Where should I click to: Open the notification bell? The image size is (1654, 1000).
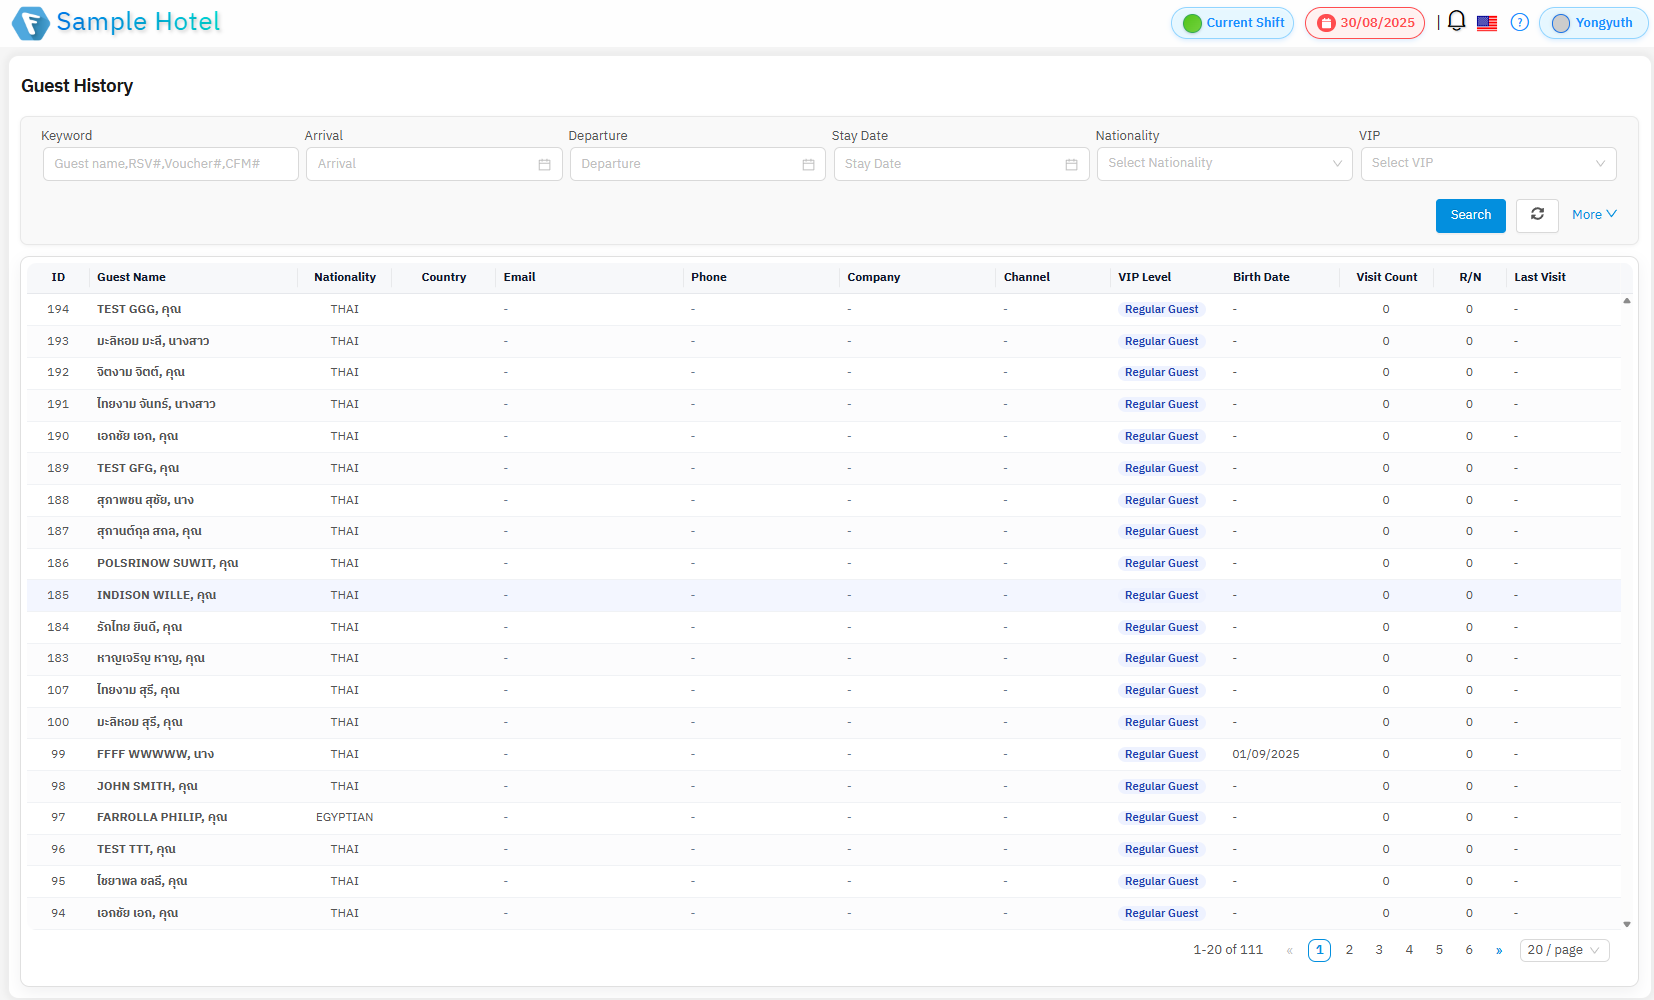coord(1456,22)
